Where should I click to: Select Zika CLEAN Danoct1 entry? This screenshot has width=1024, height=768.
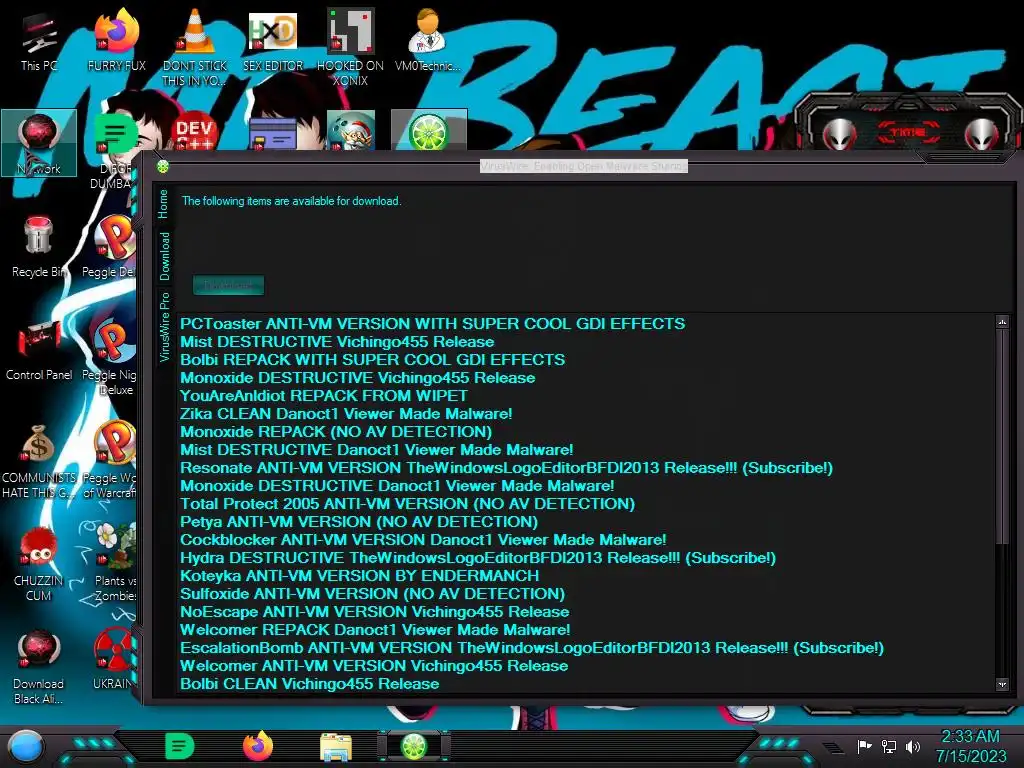point(346,413)
